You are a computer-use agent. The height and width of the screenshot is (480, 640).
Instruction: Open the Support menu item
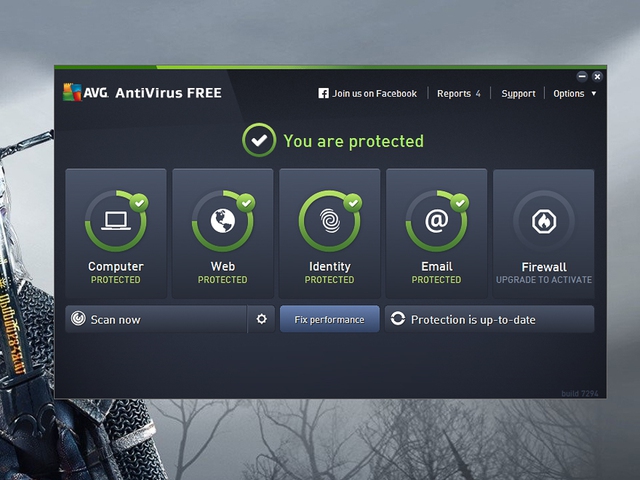click(x=518, y=93)
